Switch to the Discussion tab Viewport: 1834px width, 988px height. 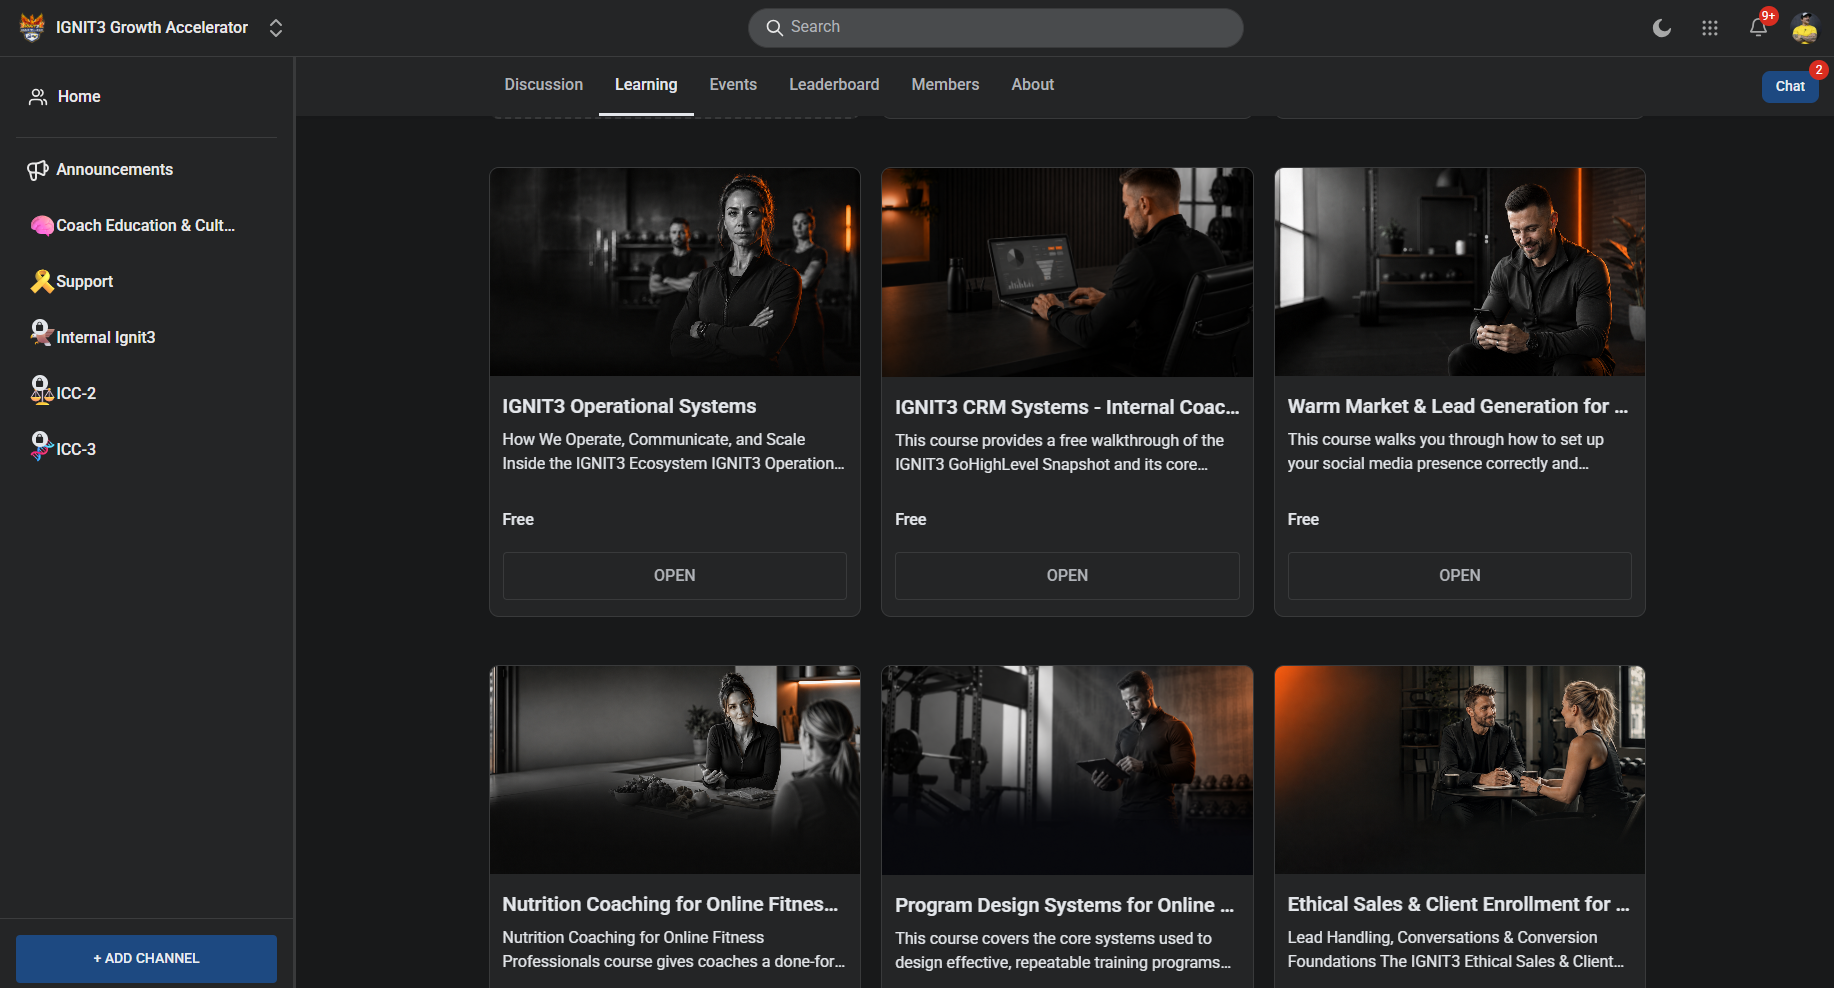(x=544, y=85)
